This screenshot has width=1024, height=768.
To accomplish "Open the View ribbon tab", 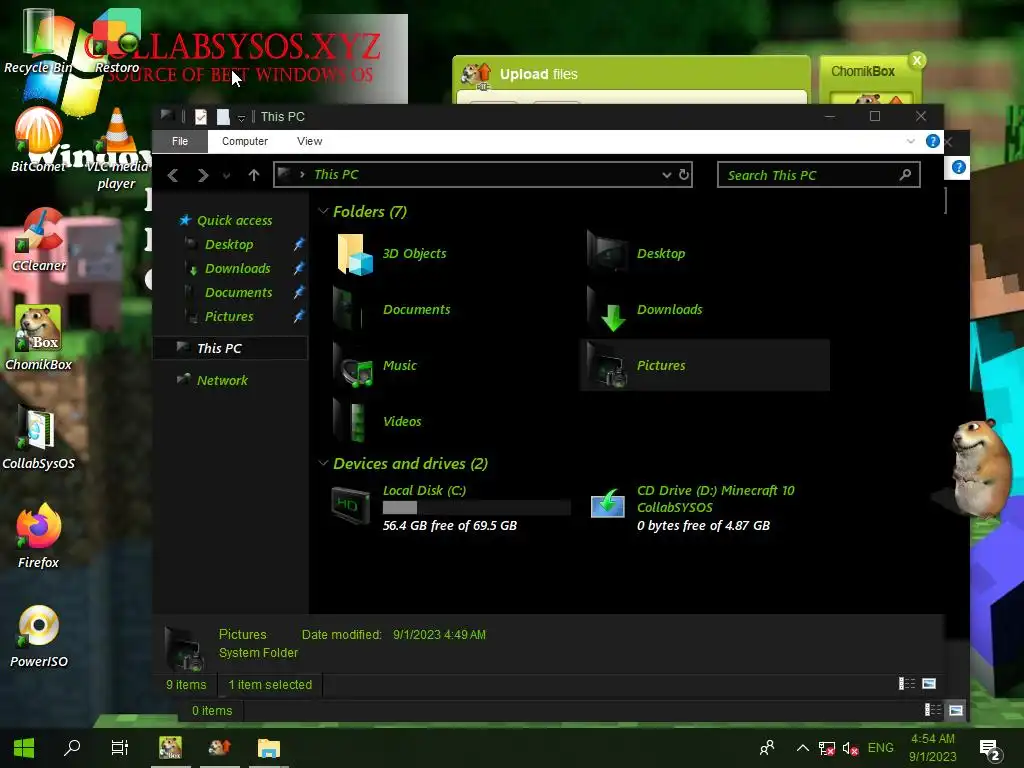I will pyautogui.click(x=310, y=141).
